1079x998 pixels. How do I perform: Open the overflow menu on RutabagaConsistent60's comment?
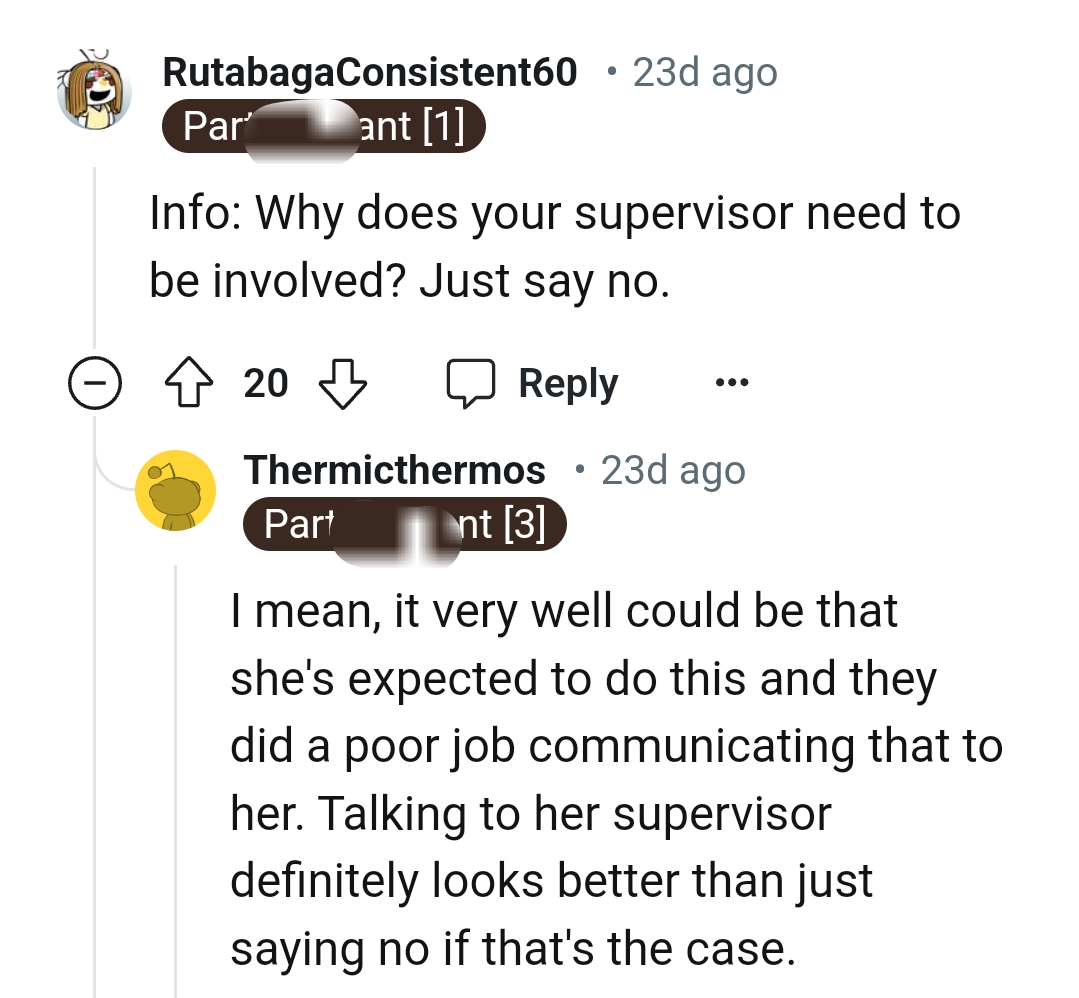[731, 382]
